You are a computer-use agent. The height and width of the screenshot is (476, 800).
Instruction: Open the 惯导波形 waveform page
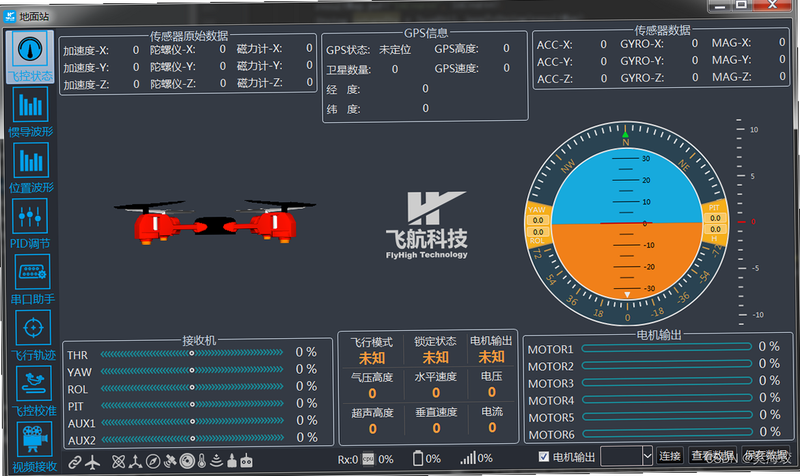tap(31, 112)
